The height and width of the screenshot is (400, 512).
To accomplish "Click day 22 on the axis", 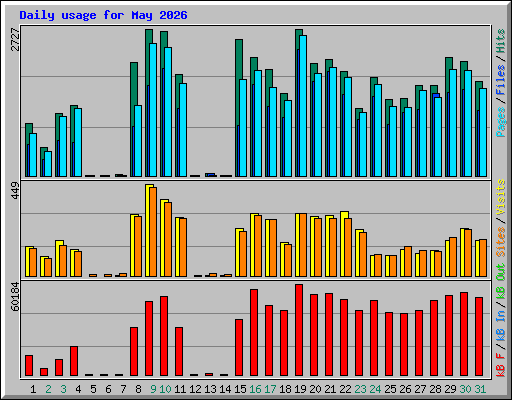I will click(x=345, y=389).
